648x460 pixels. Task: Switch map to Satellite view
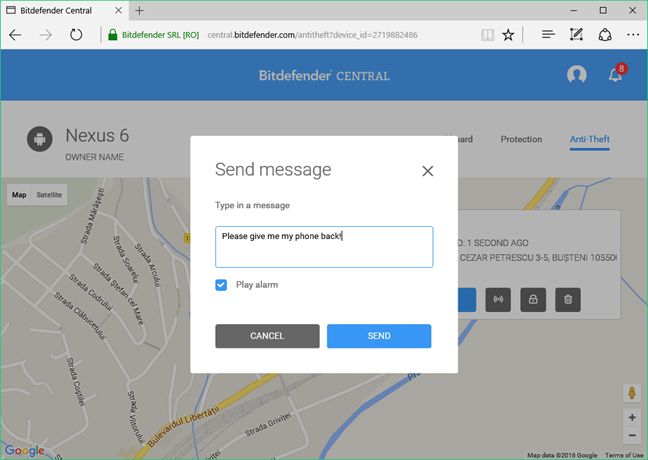pyautogui.click(x=49, y=195)
